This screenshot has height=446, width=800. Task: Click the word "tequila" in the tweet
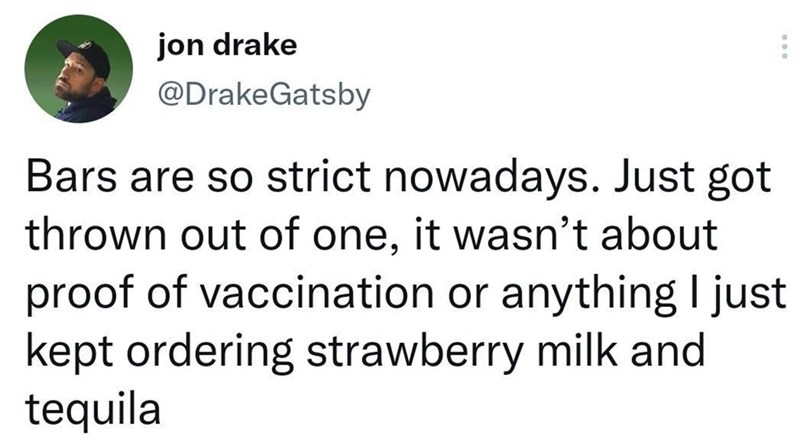[x=92, y=408]
